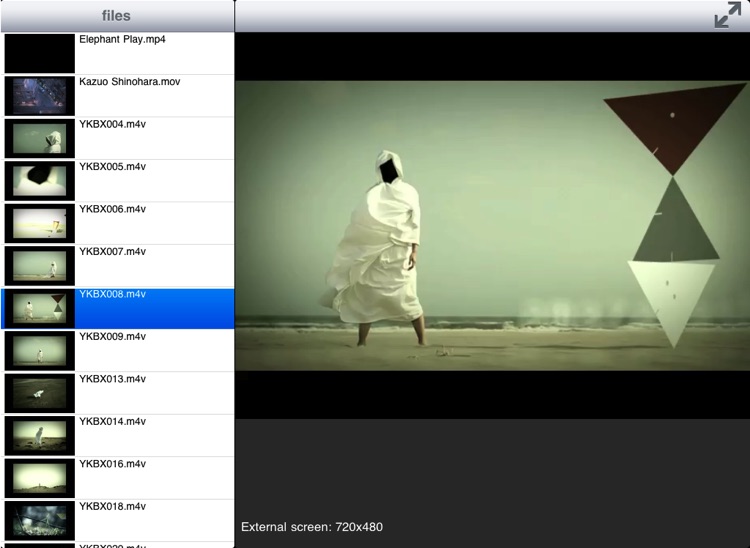The image size is (750, 548).
Task: Tap the YKBX008.m4v thumbnail with triangles
Action: coord(40,309)
